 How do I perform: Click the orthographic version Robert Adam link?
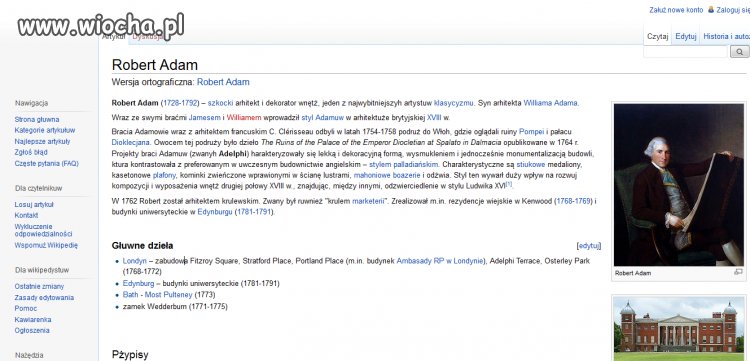pyautogui.click(x=223, y=82)
